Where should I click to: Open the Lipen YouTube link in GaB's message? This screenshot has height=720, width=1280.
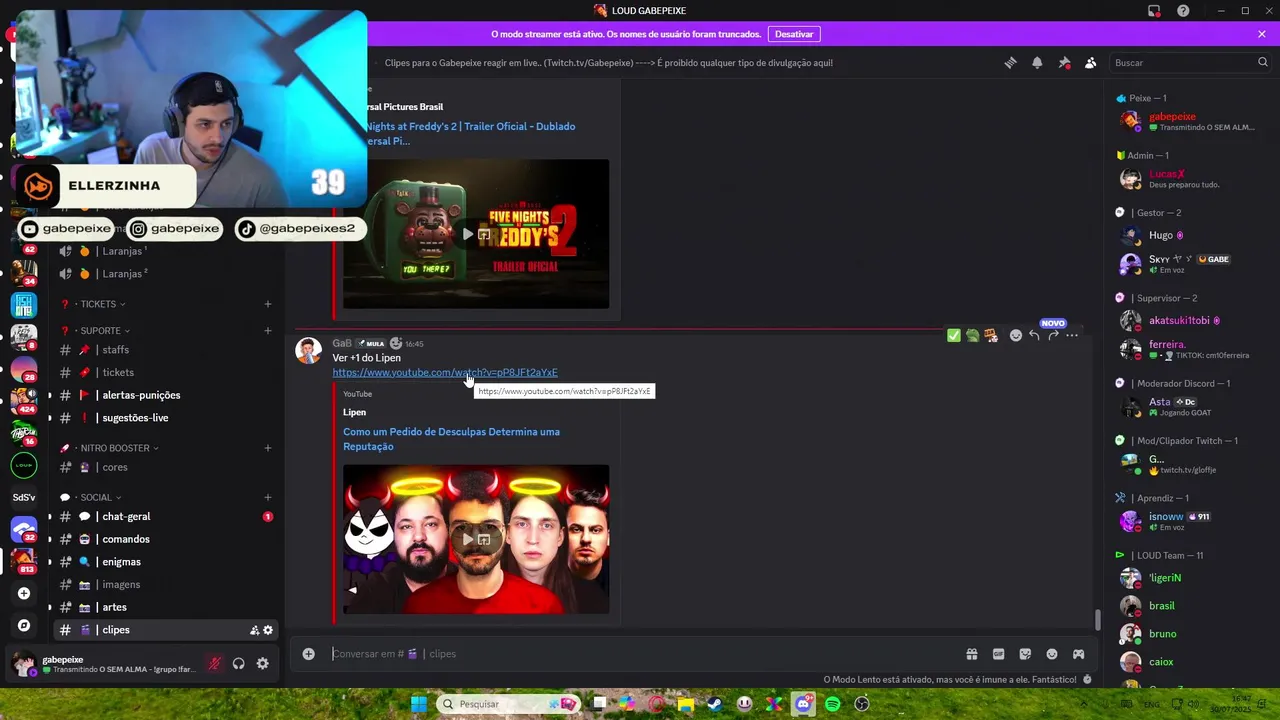445,373
